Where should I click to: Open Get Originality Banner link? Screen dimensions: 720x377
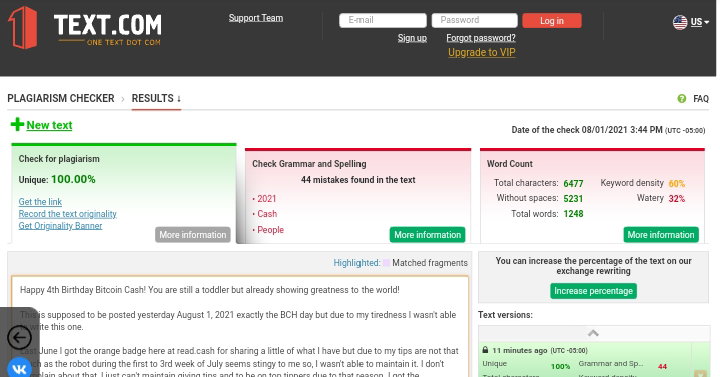(x=60, y=225)
